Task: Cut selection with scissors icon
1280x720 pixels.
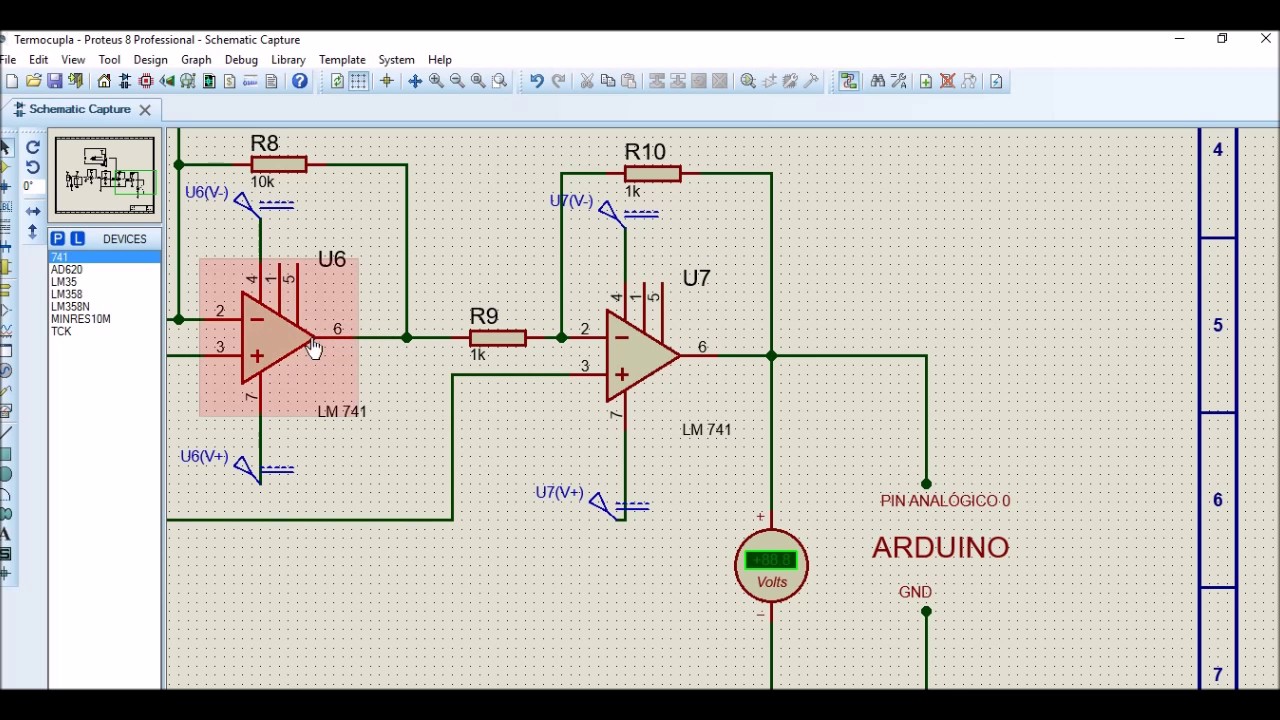Action: coord(587,81)
